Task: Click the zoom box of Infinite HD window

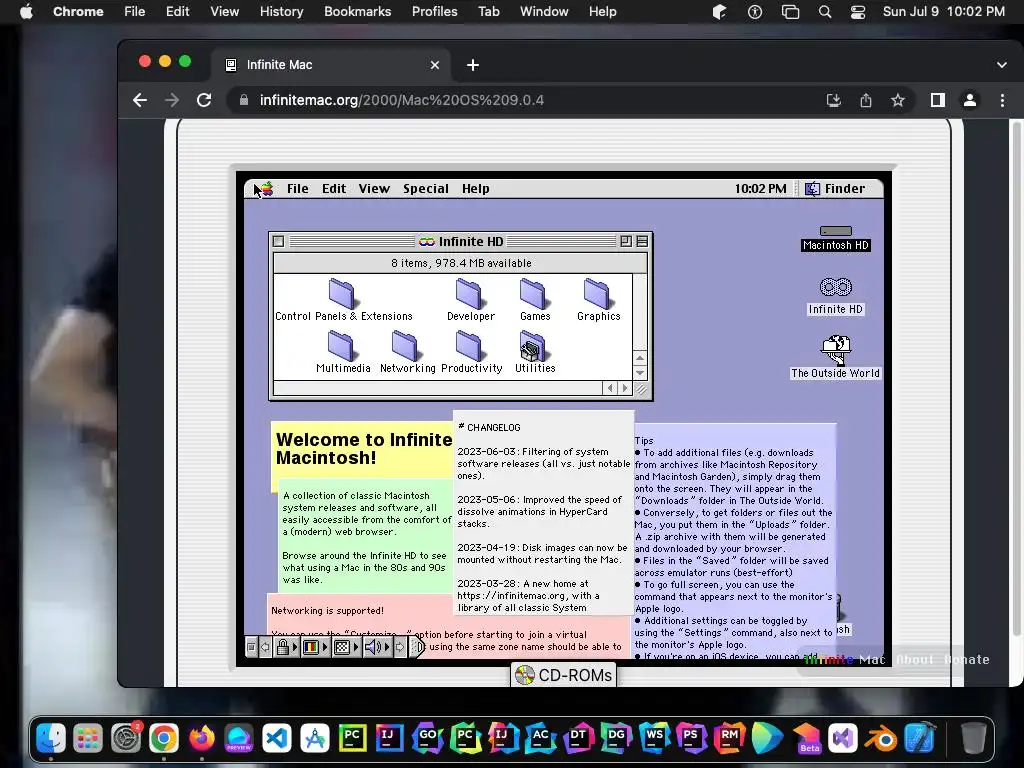Action: [626, 242]
